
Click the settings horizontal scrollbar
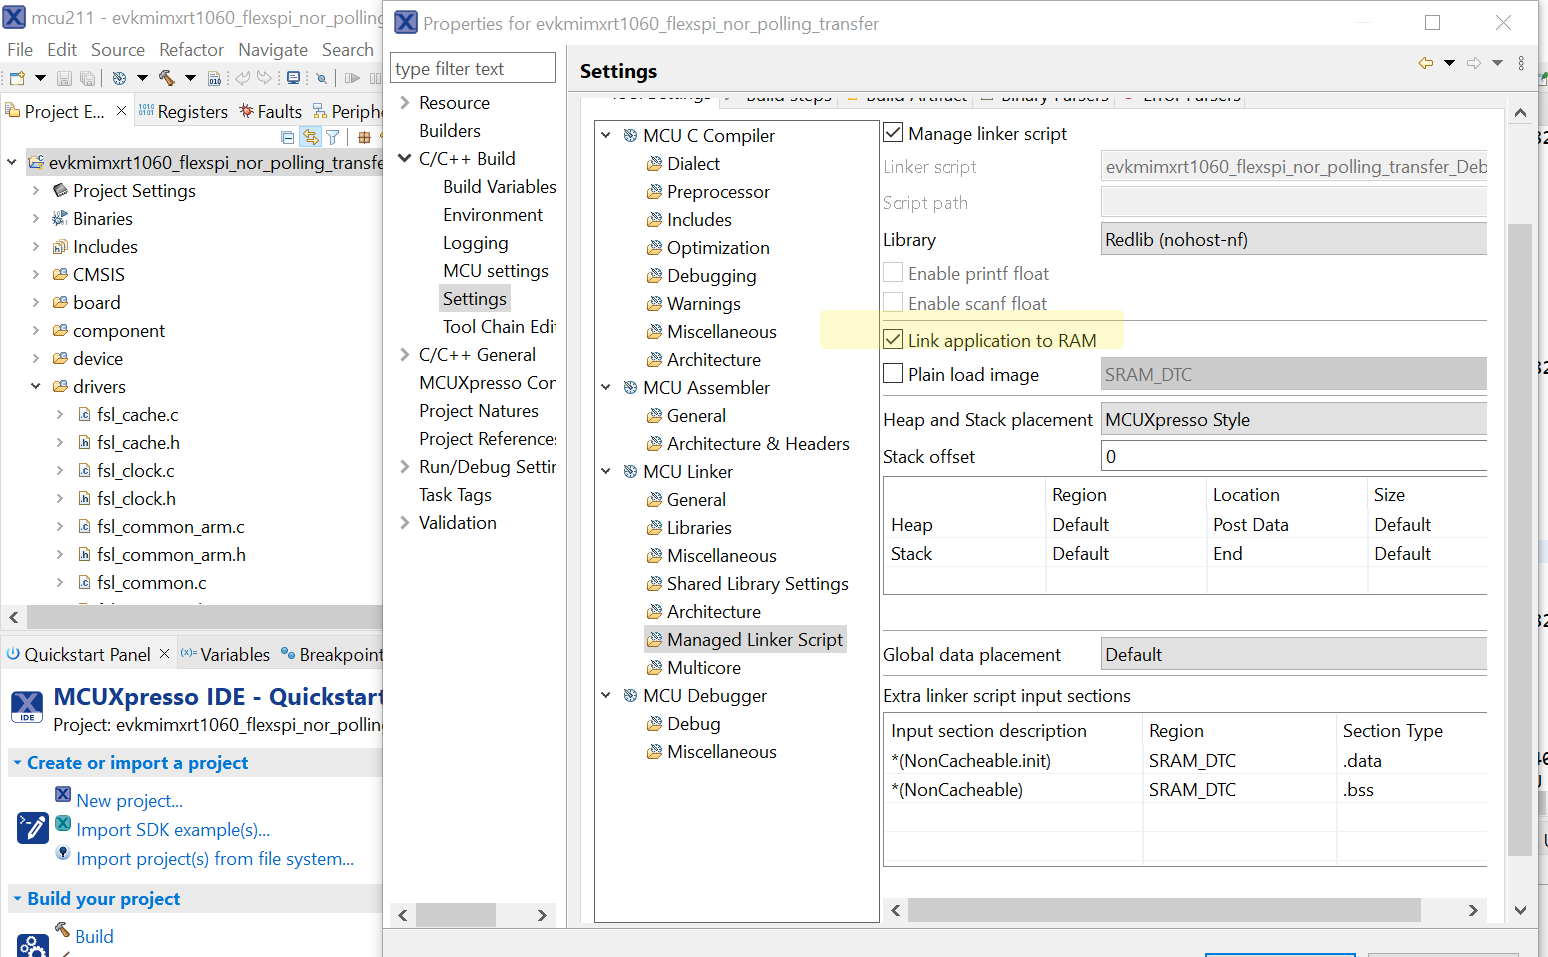[1164, 910]
